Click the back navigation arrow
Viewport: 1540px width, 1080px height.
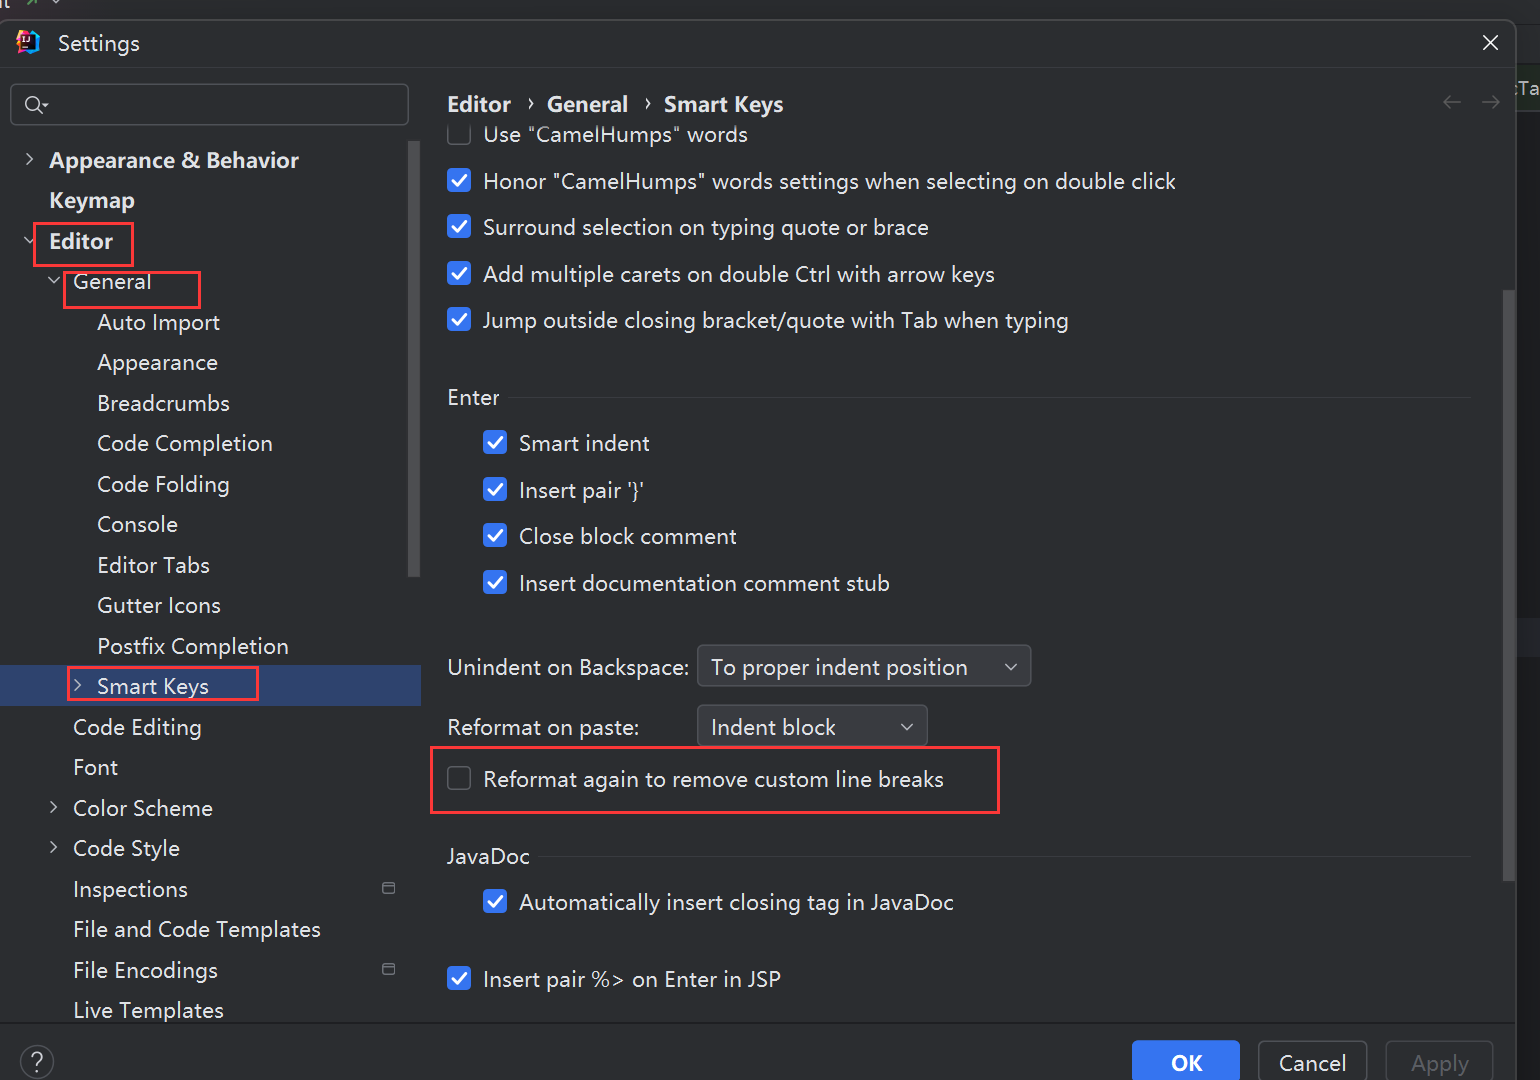click(1452, 103)
